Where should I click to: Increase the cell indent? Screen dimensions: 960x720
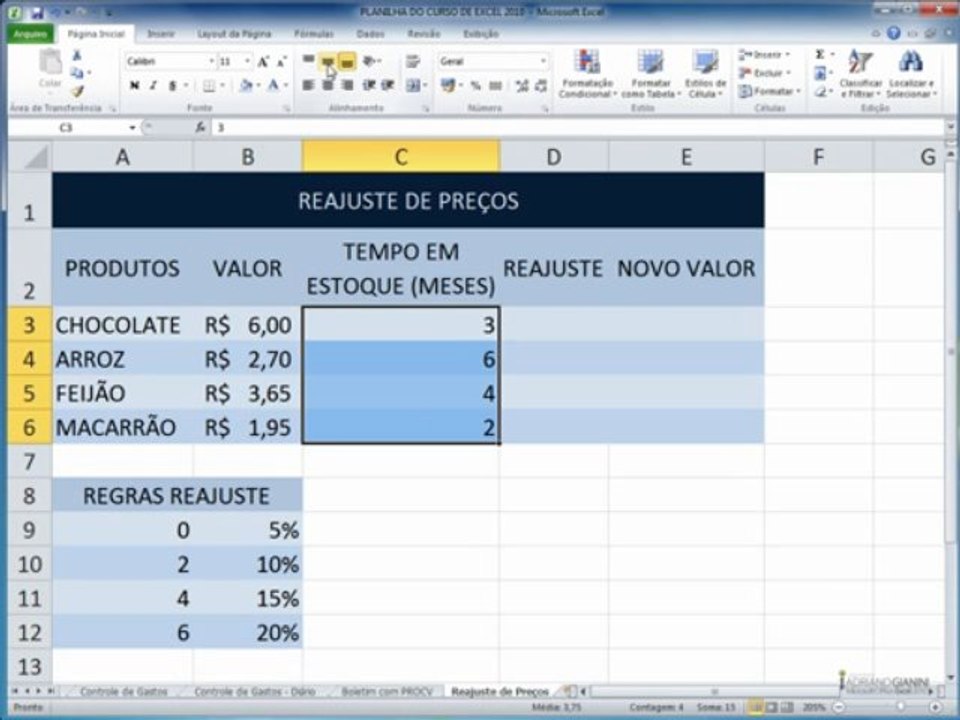388,85
